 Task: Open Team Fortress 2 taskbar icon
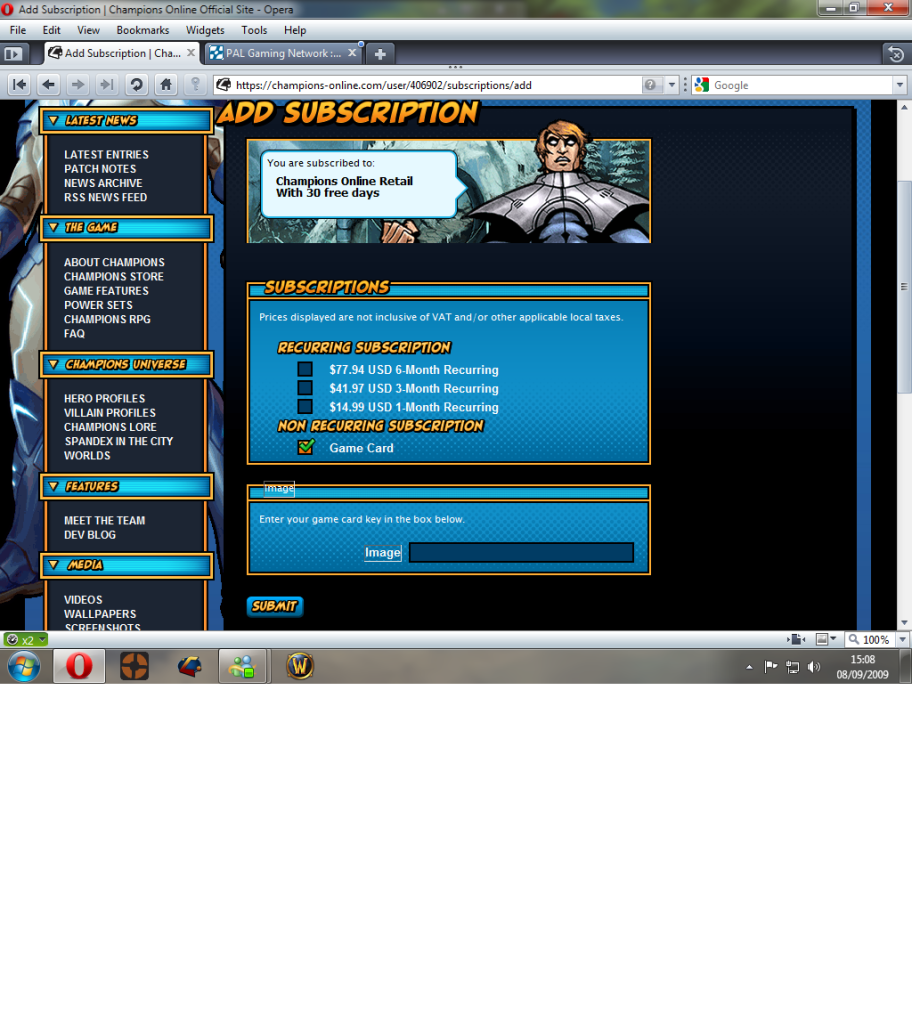134,666
